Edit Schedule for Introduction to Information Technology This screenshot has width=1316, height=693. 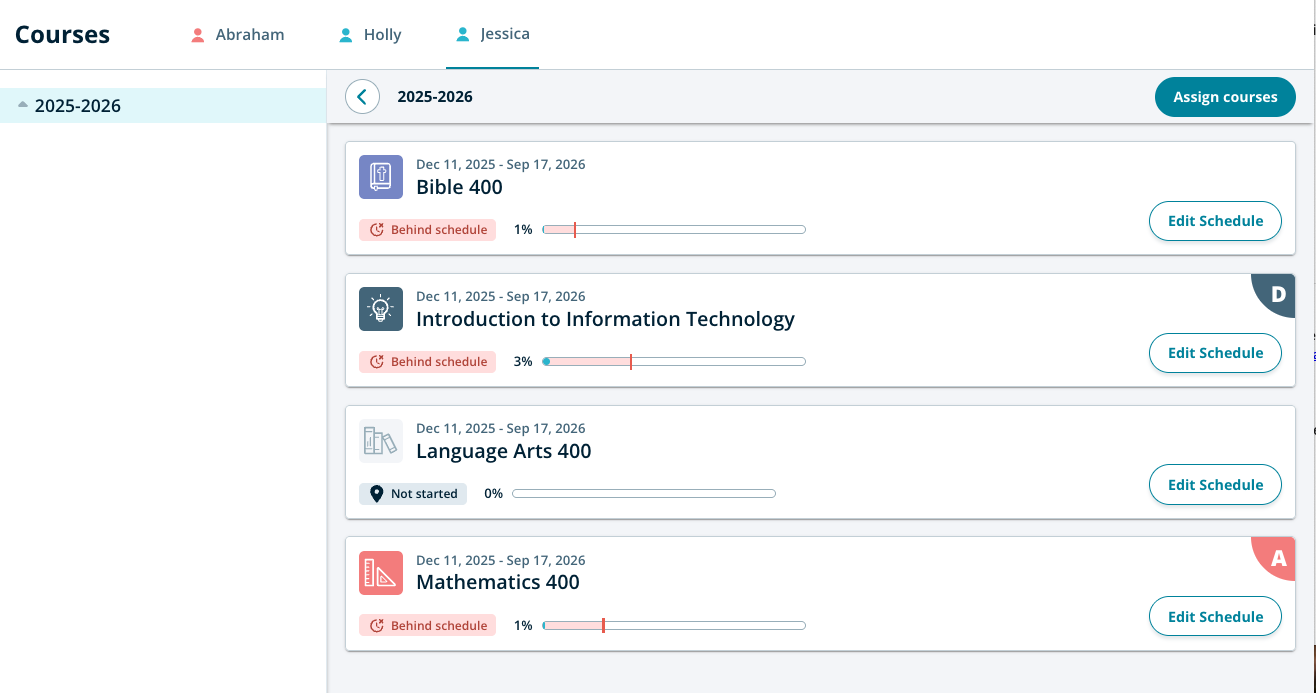click(1215, 353)
